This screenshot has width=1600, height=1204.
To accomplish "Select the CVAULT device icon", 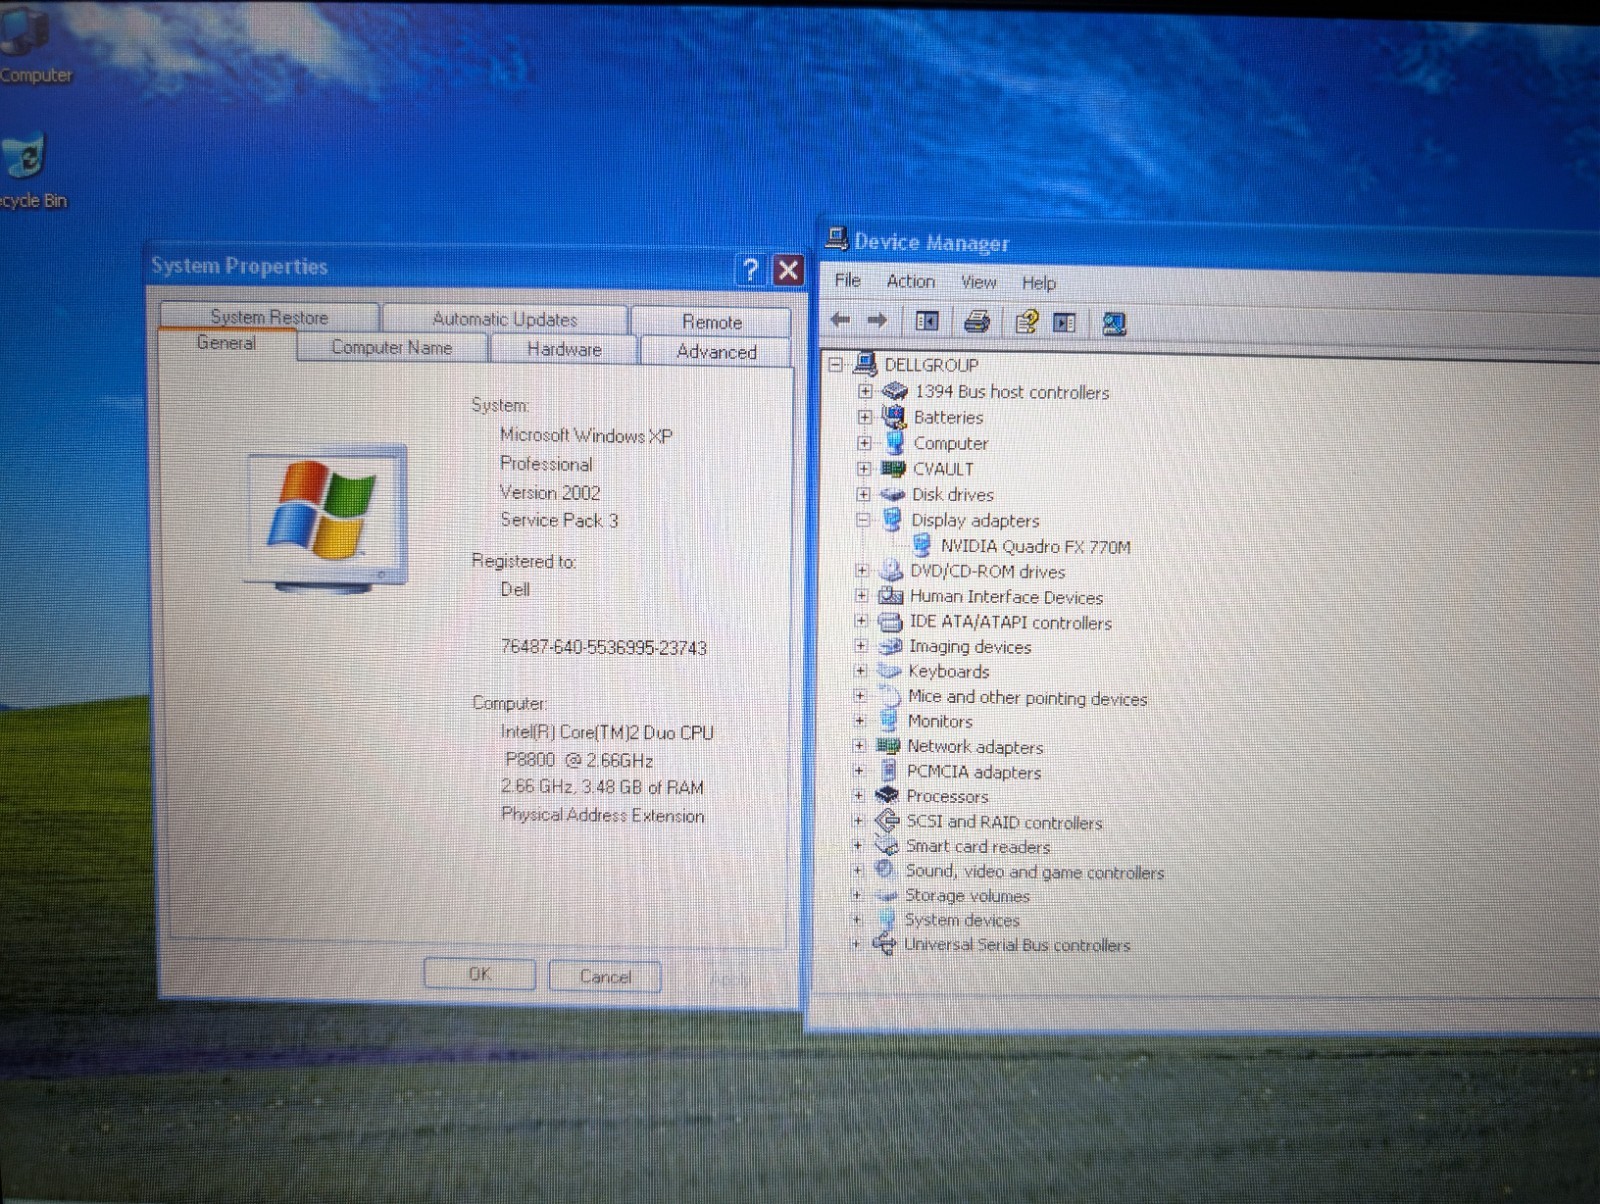I will 893,468.
